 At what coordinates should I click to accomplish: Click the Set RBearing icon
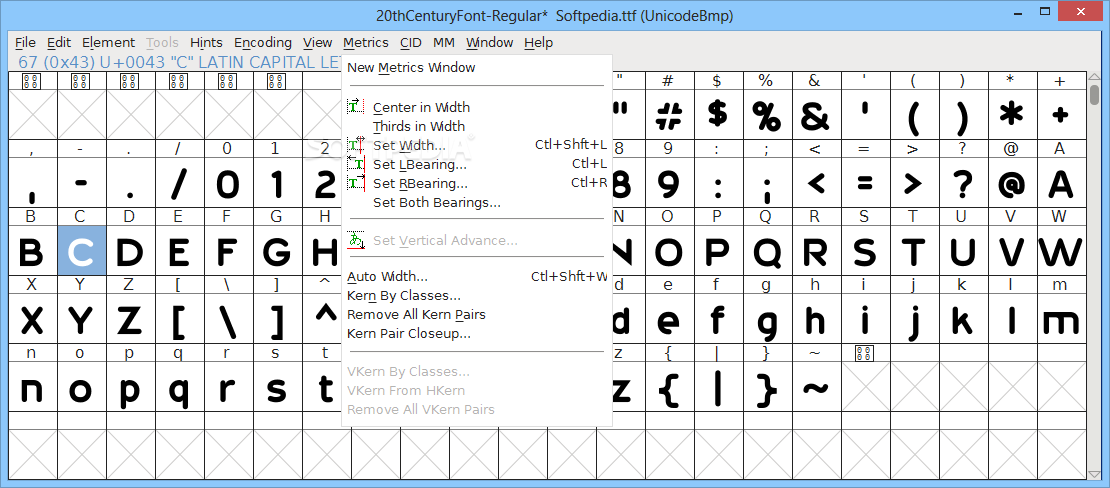355,183
